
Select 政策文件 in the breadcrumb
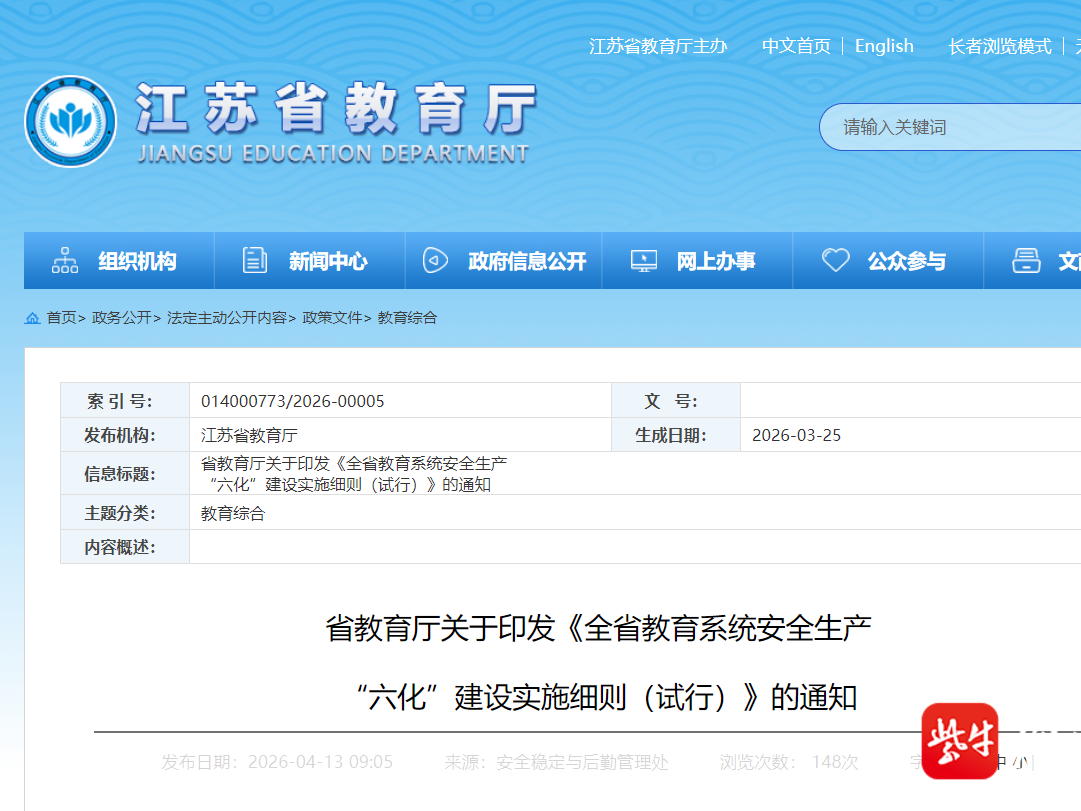click(332, 318)
